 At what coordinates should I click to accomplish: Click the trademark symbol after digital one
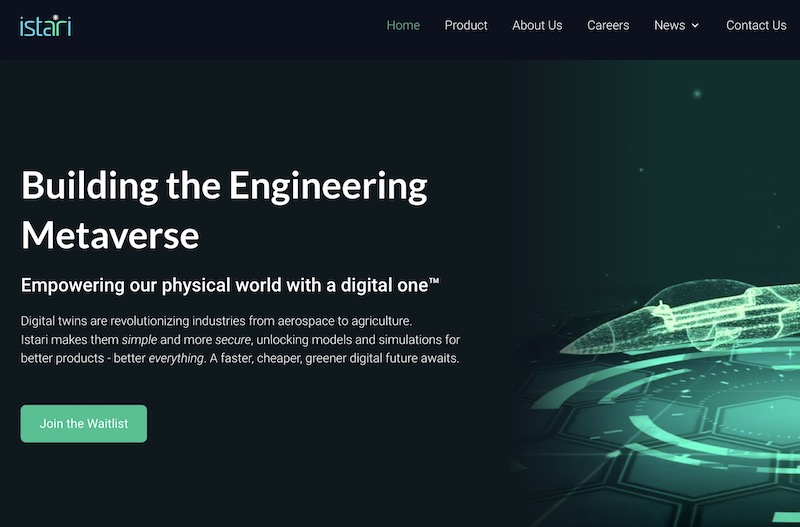pyautogui.click(x=434, y=280)
